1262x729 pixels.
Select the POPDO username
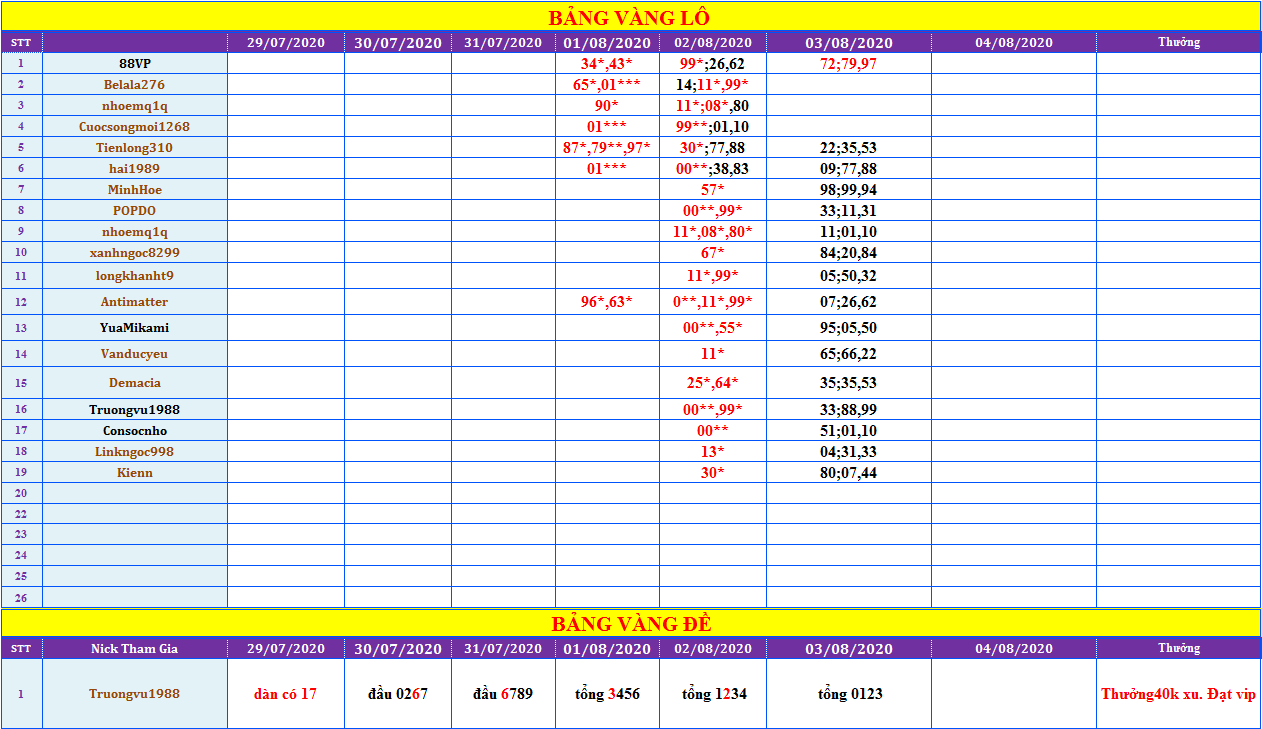tap(135, 210)
